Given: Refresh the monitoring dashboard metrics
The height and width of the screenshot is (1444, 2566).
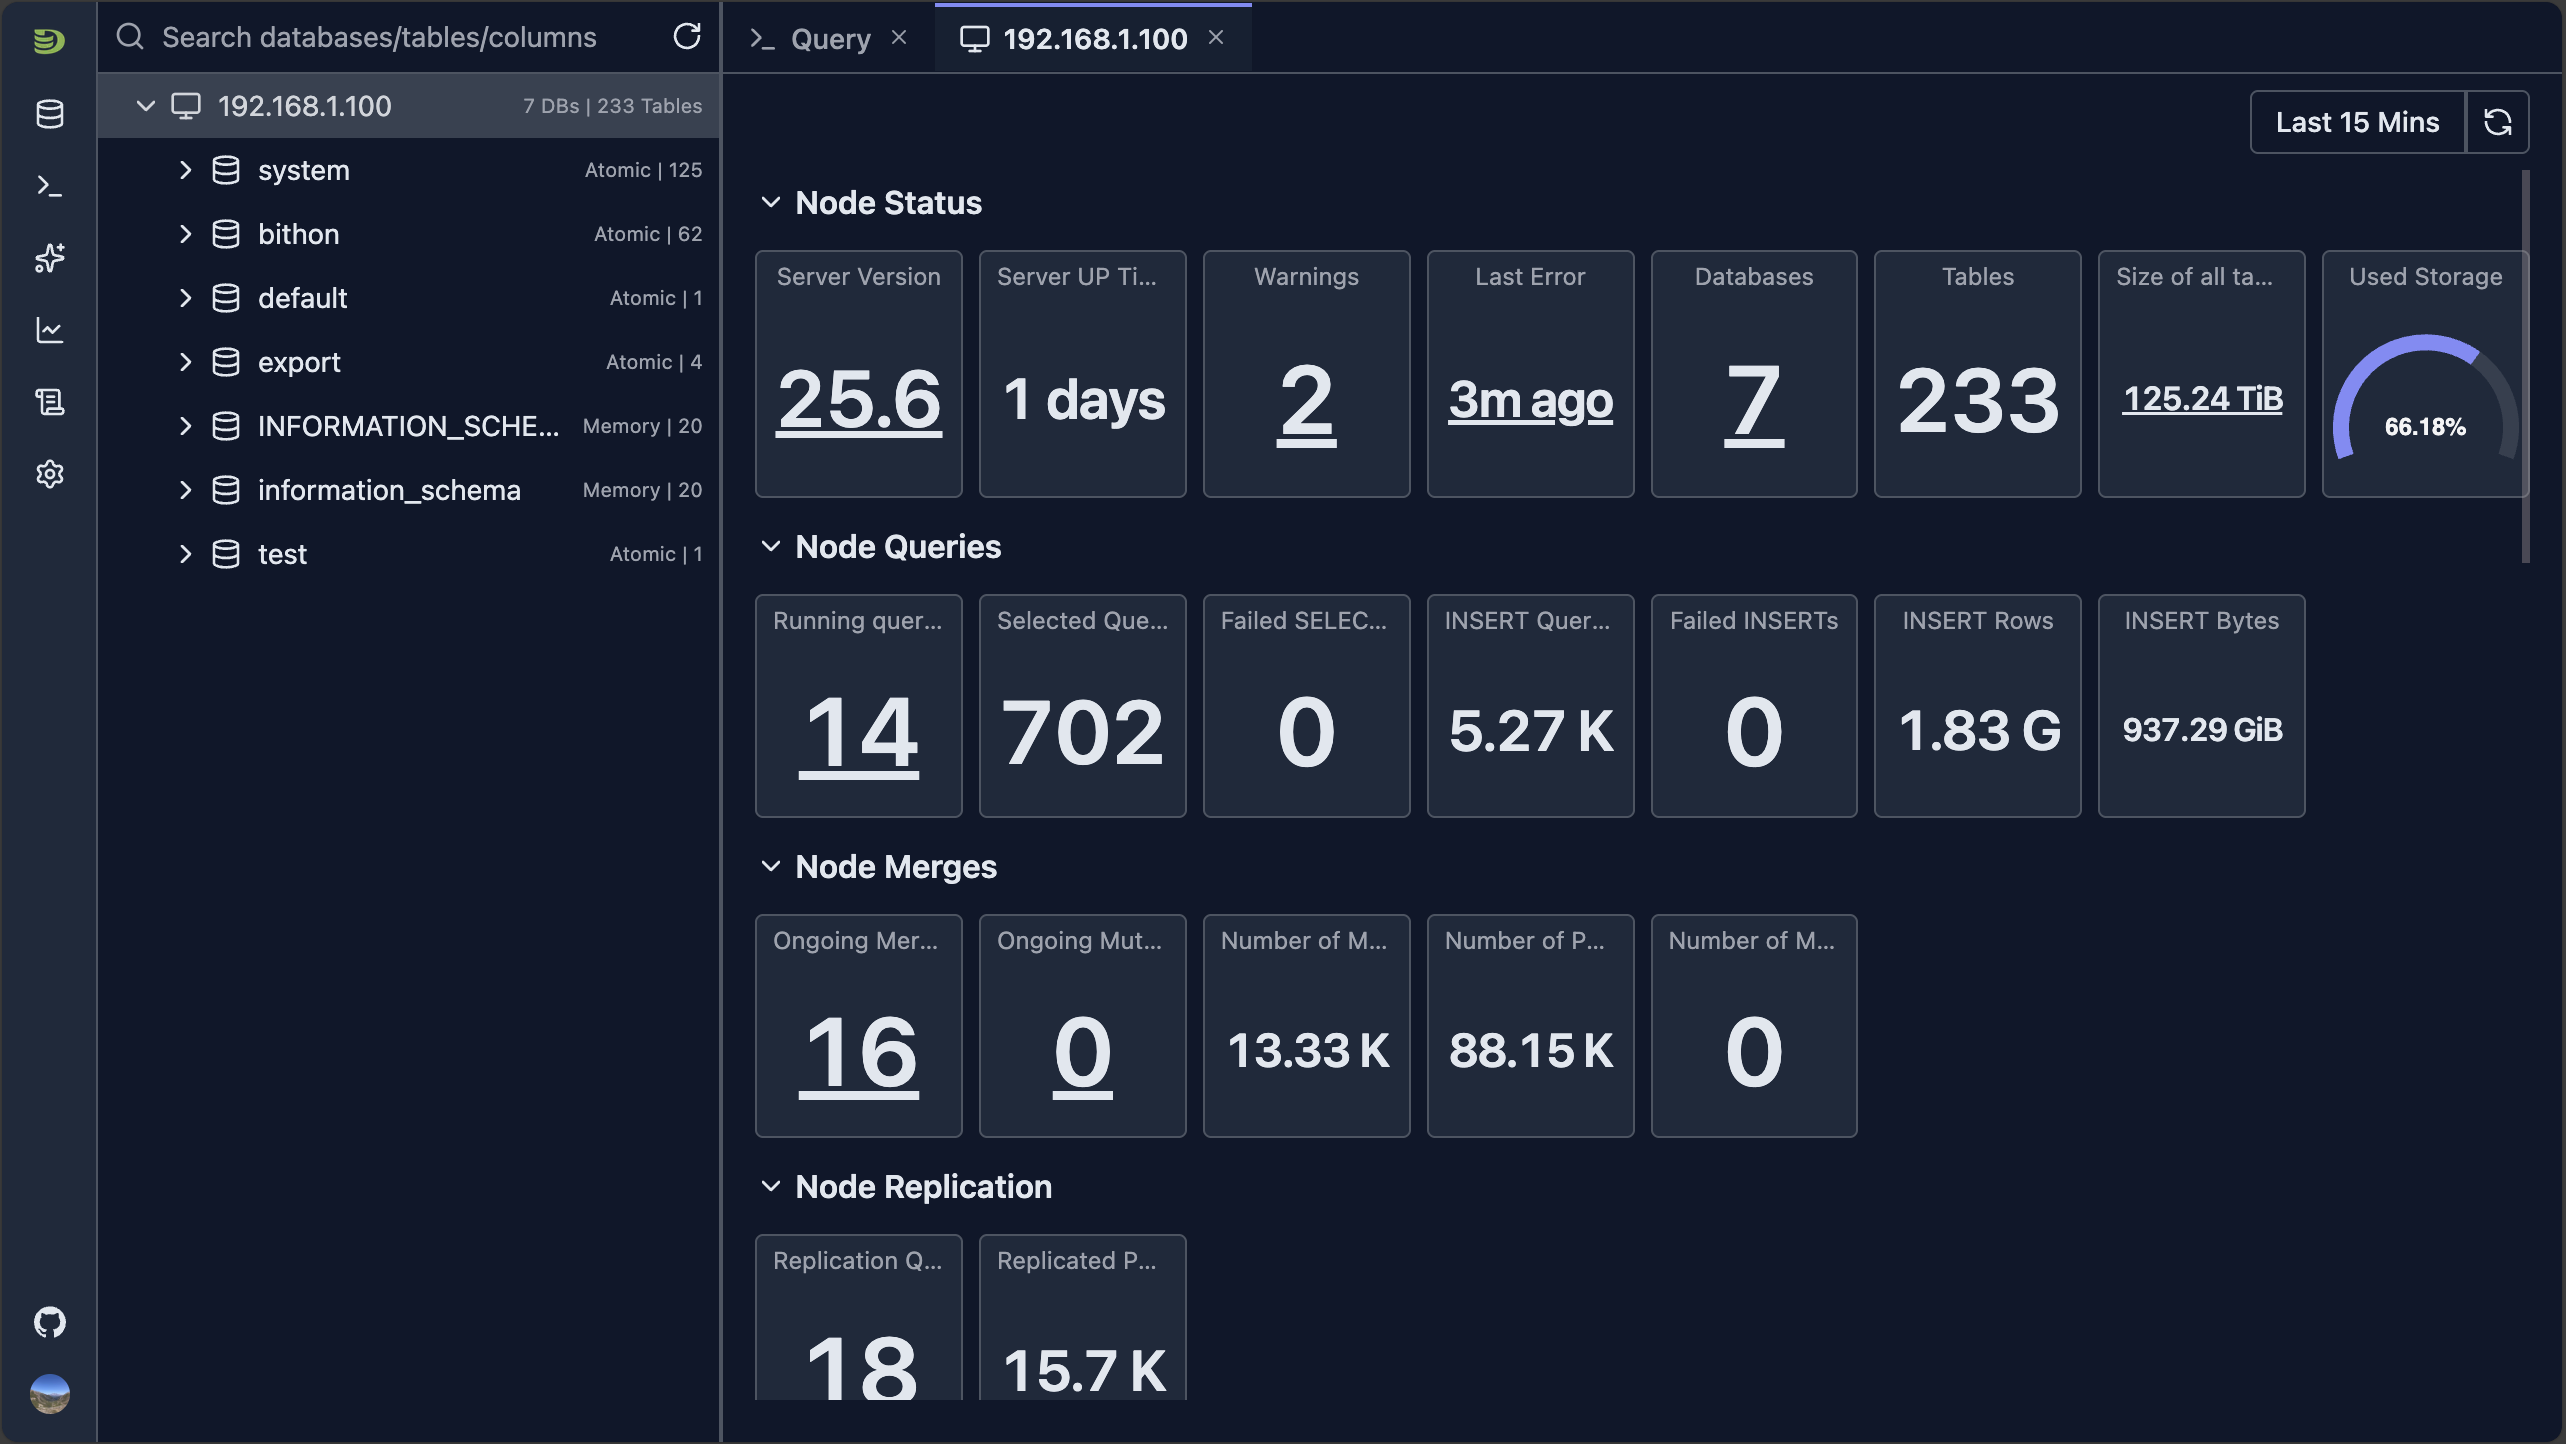Looking at the screenshot, I should (x=2498, y=121).
